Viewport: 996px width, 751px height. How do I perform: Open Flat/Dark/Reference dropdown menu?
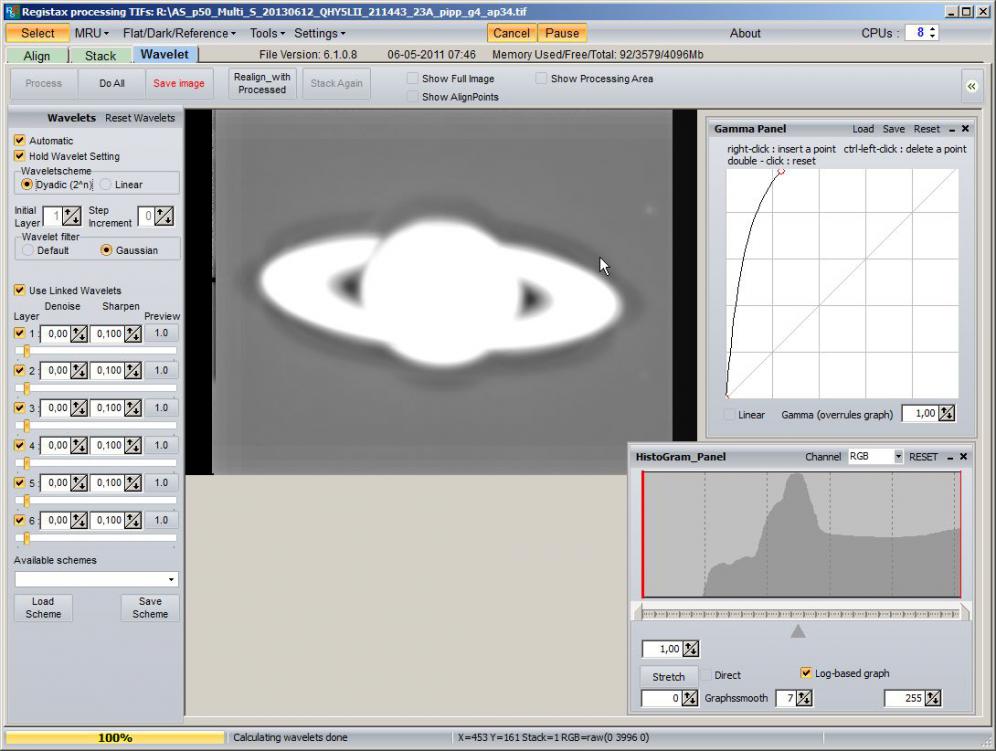click(x=179, y=33)
